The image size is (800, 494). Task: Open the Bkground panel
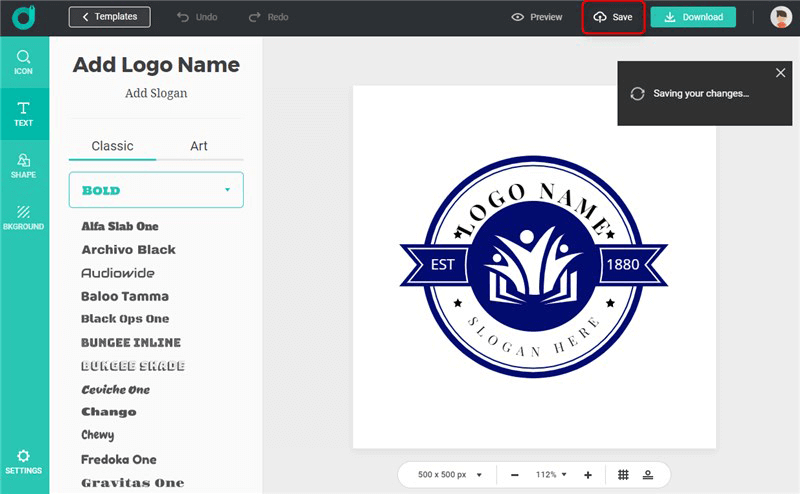tap(23, 217)
